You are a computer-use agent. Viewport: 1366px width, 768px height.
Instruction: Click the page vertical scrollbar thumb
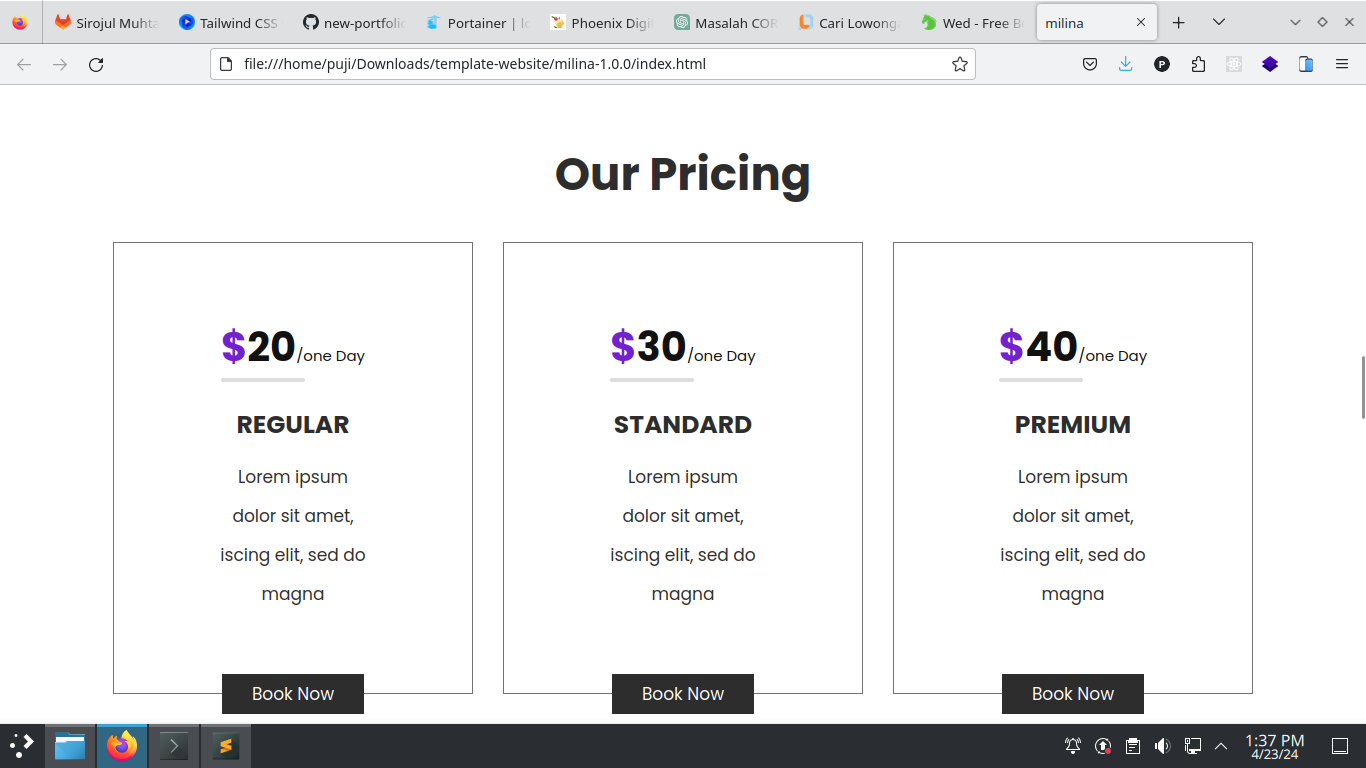[x=1362, y=387]
